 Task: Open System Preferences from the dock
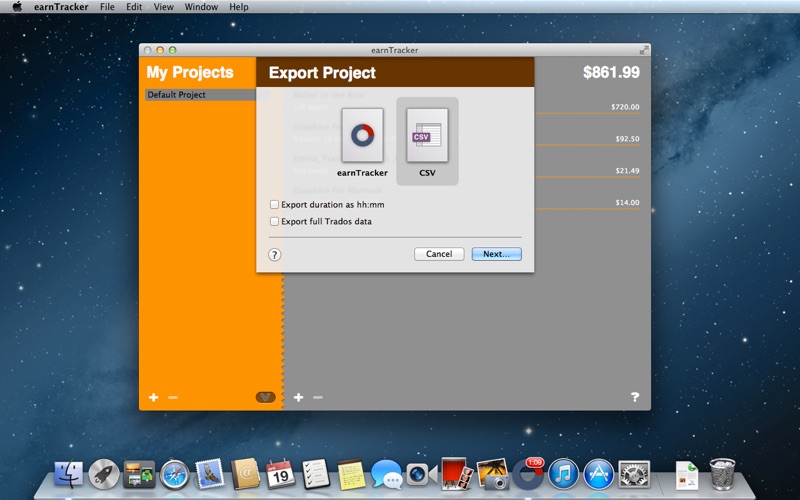coord(634,474)
